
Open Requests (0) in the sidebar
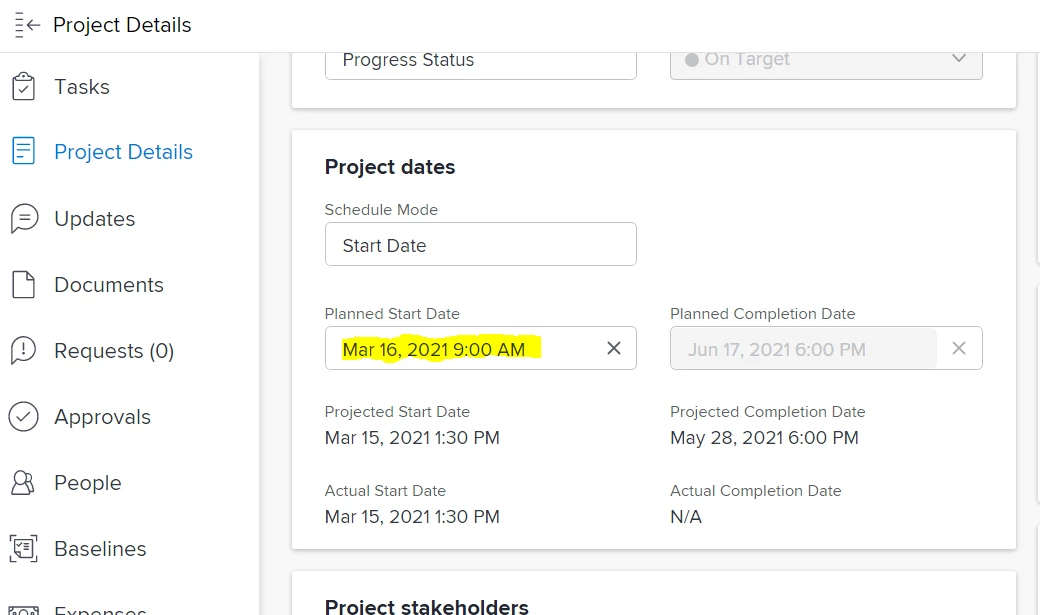tap(113, 351)
